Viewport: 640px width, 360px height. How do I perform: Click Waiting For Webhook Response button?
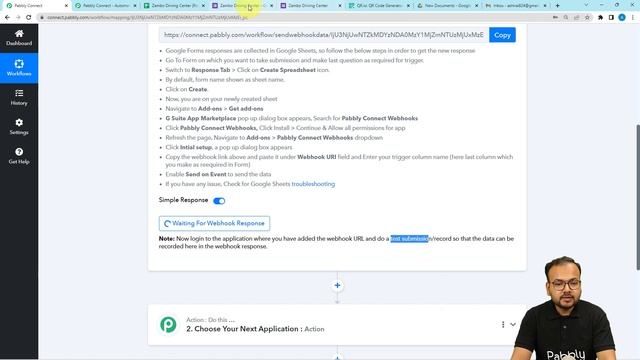tap(214, 223)
